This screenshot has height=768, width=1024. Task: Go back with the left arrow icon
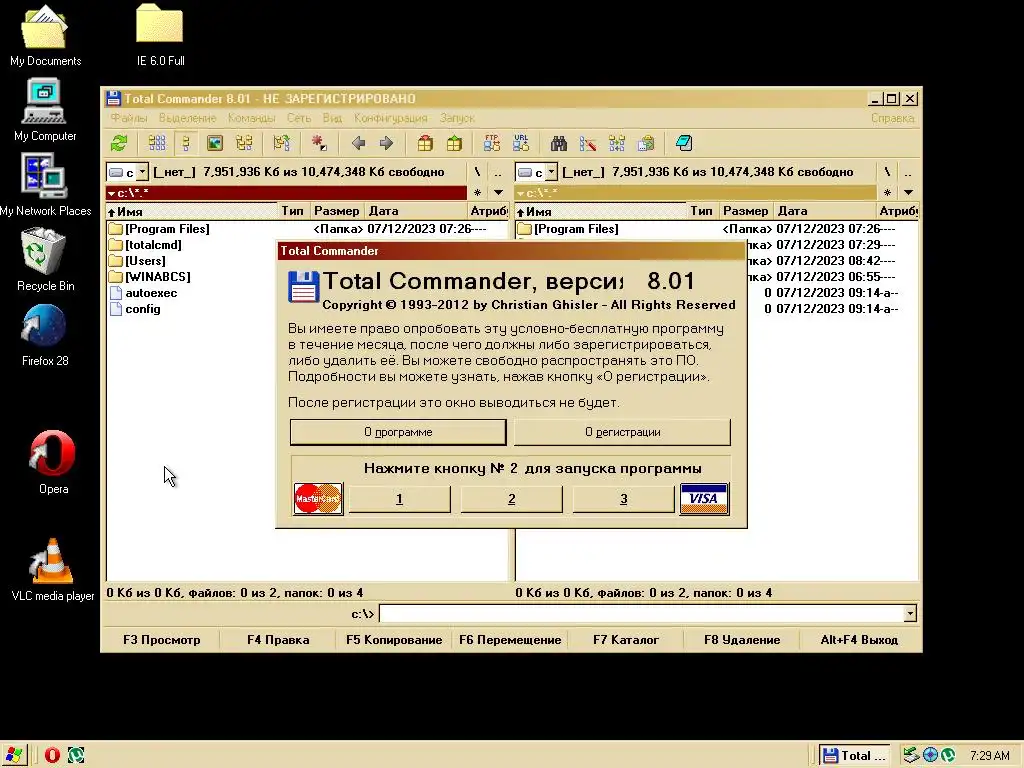(358, 143)
